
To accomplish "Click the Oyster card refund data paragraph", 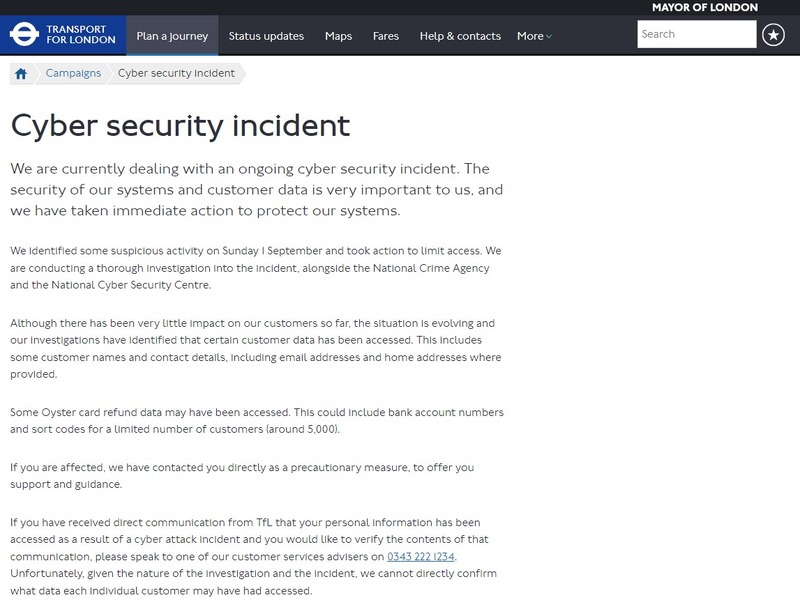I will [x=256, y=422].
